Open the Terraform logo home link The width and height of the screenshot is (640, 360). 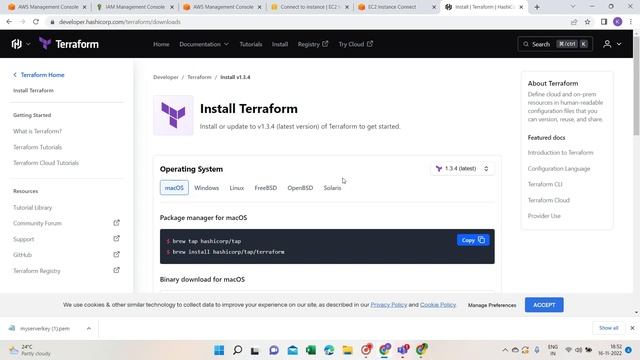[69, 44]
